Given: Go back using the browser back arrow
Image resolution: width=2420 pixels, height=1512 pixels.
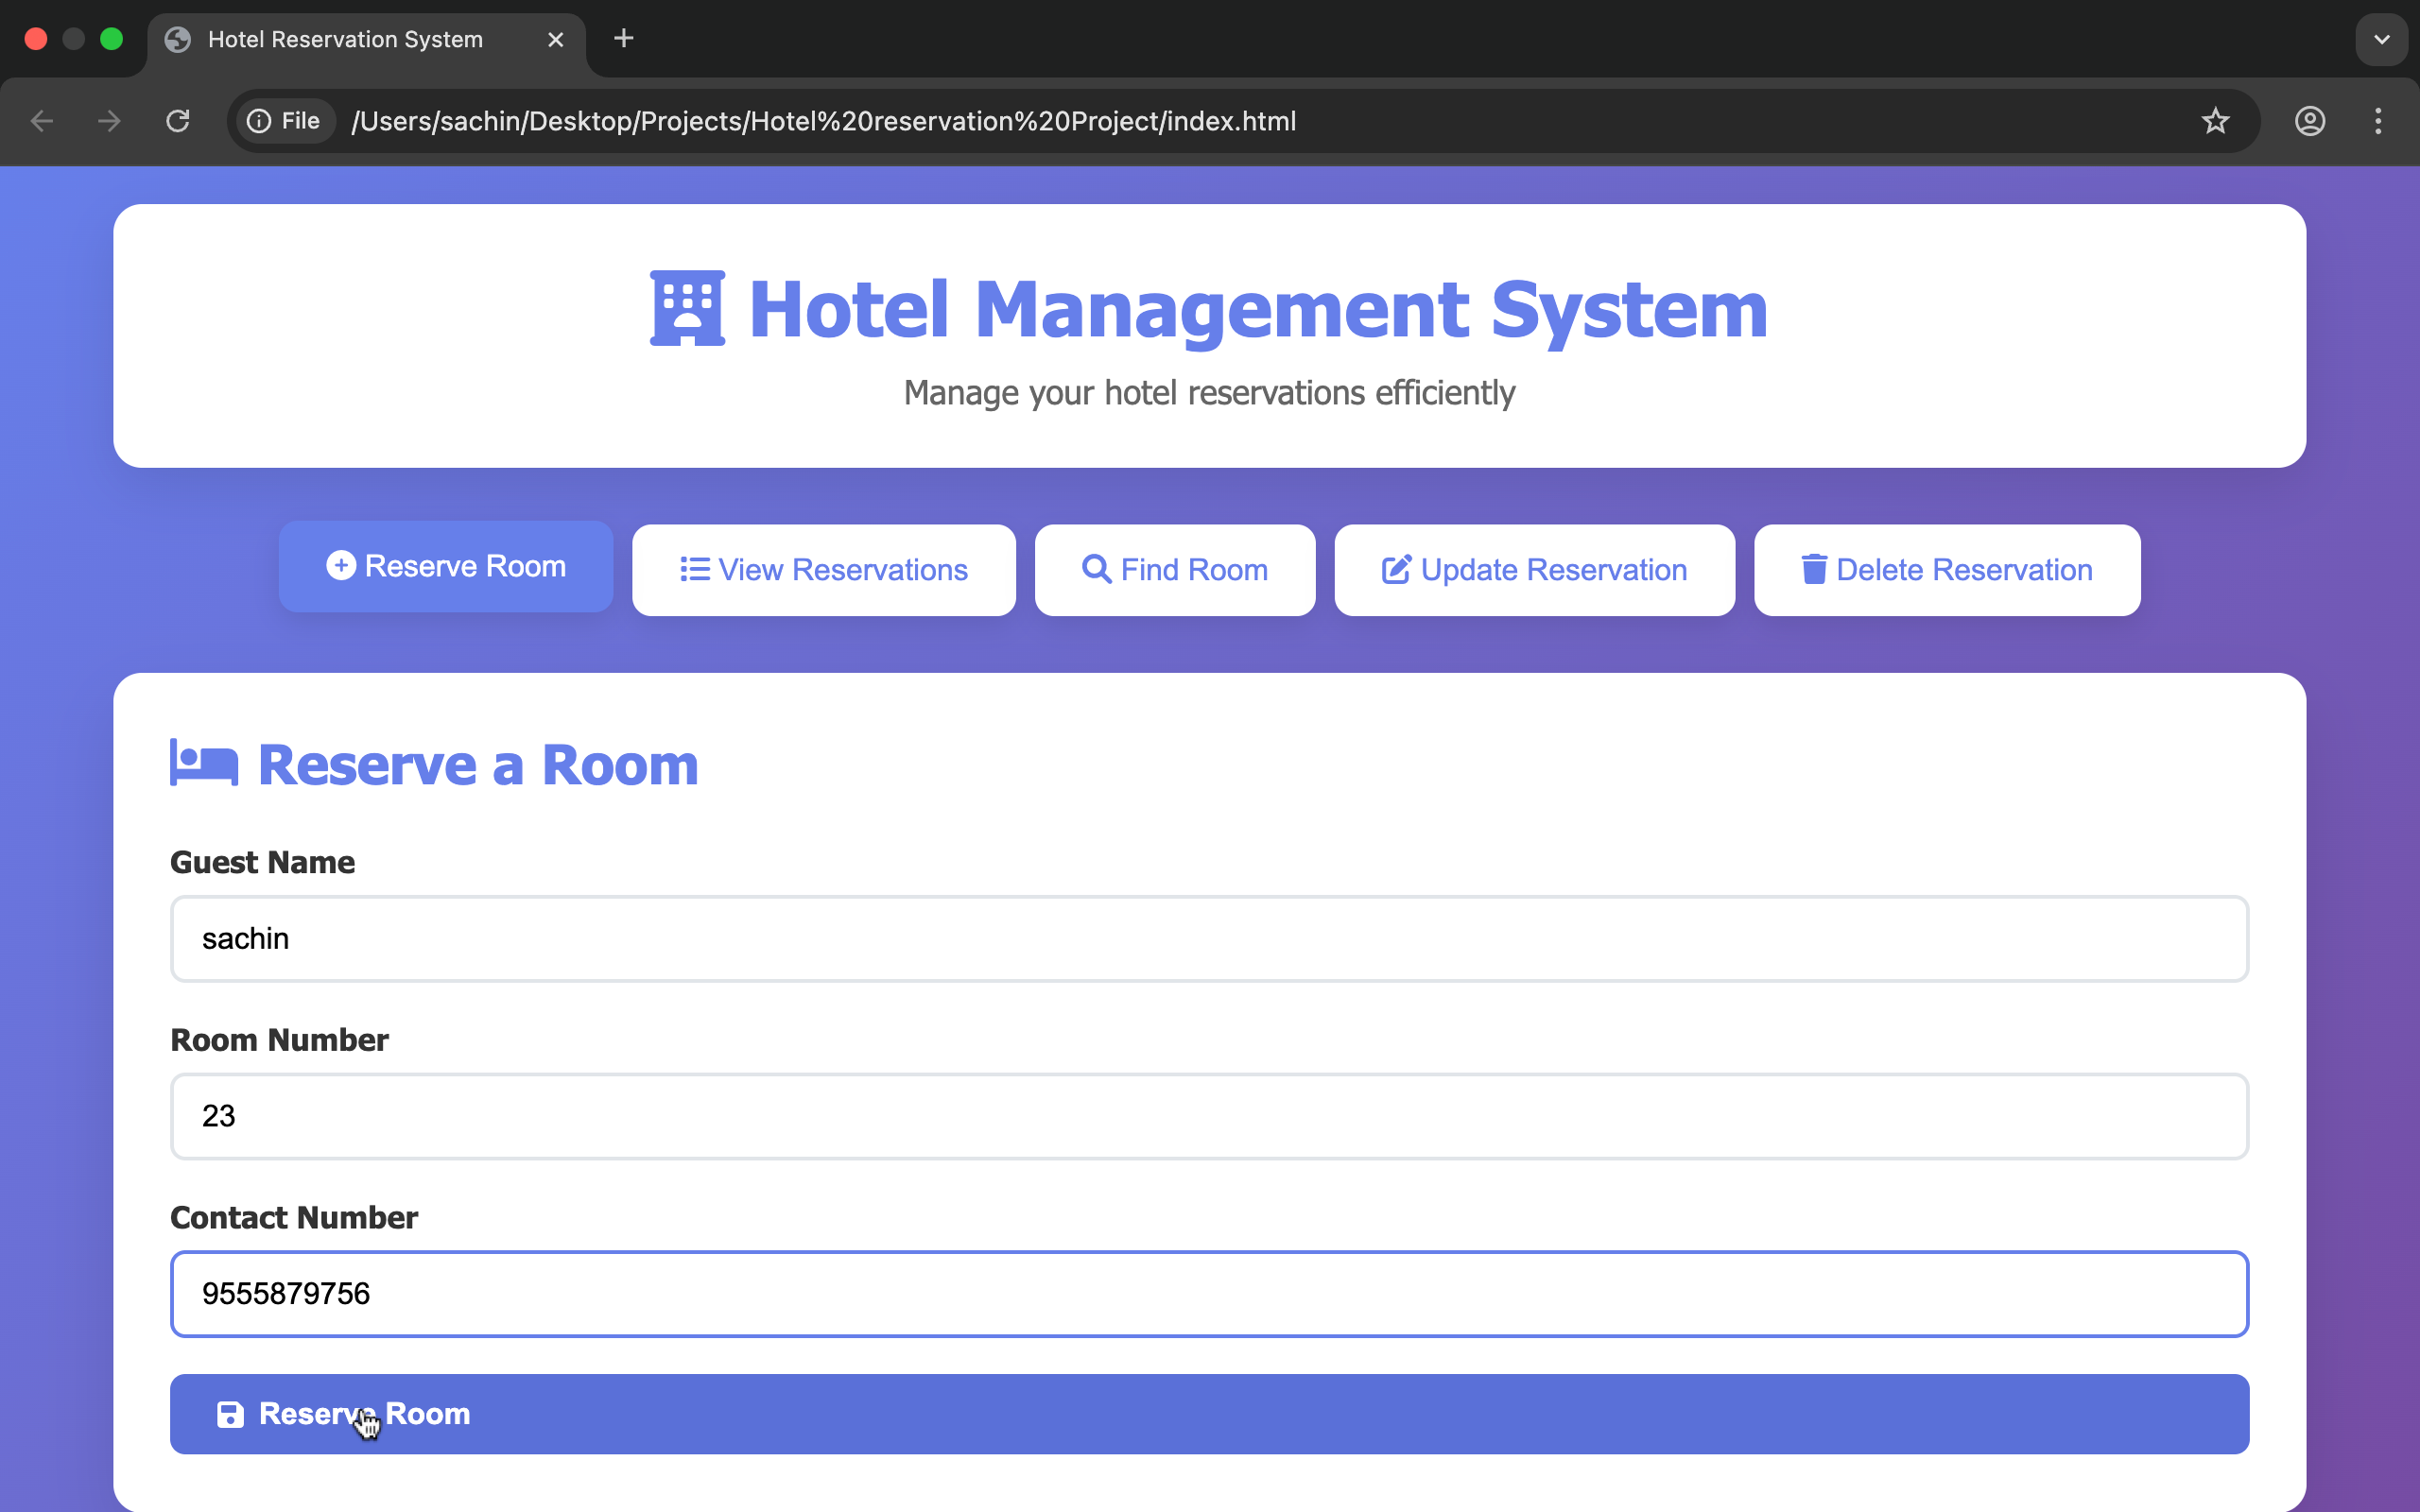Looking at the screenshot, I should click(x=42, y=121).
